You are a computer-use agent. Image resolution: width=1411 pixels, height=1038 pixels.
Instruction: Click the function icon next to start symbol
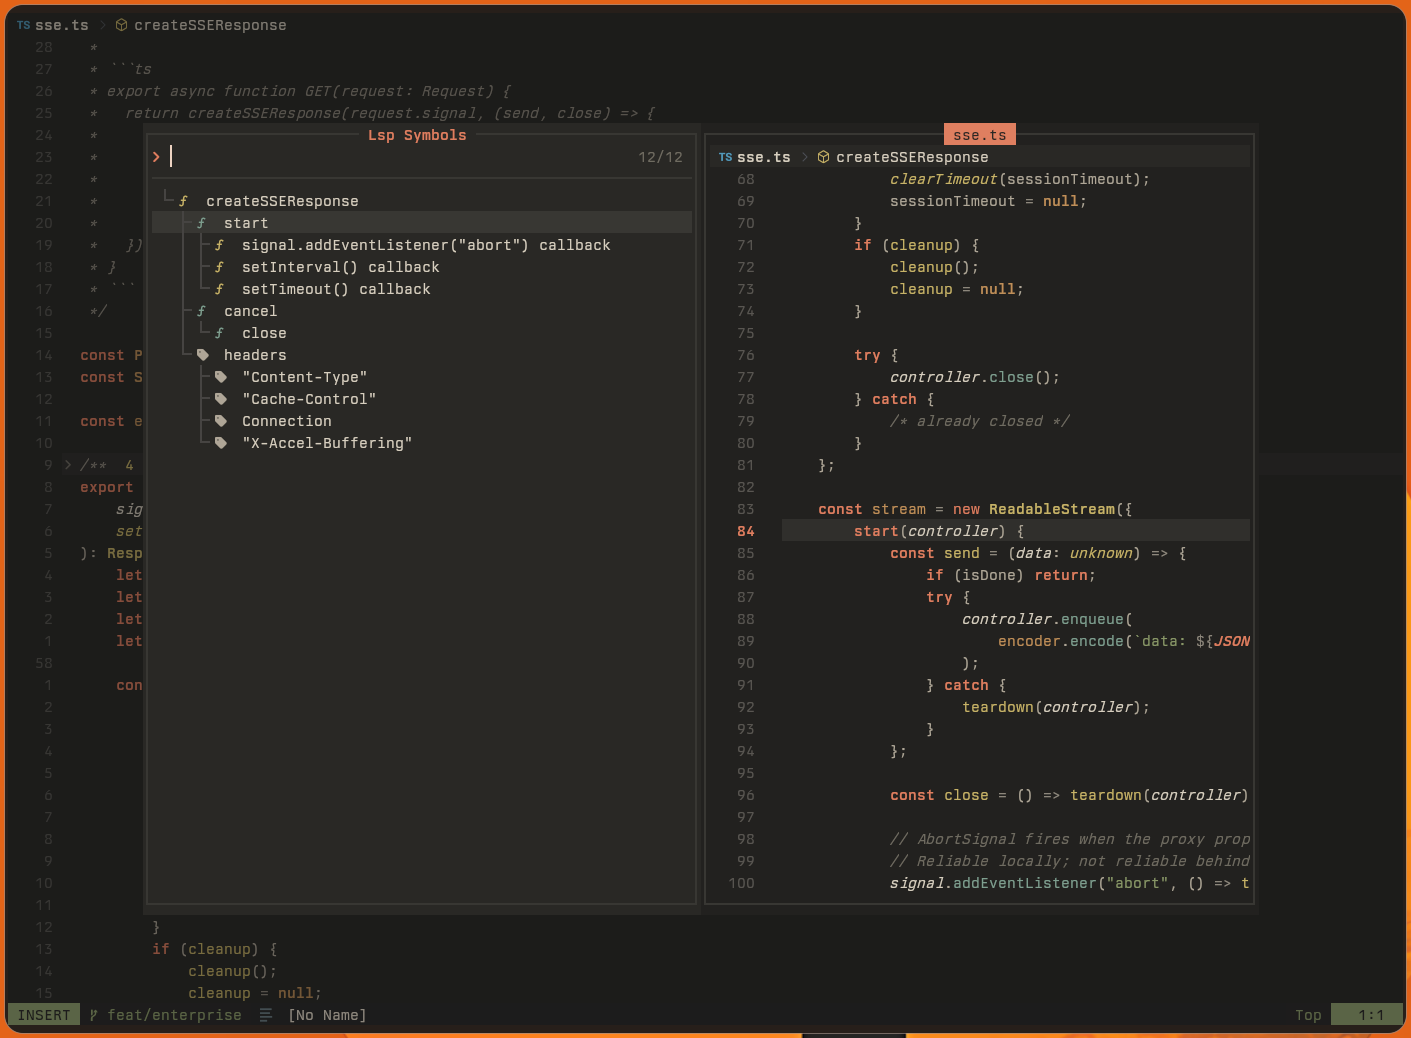click(x=201, y=223)
